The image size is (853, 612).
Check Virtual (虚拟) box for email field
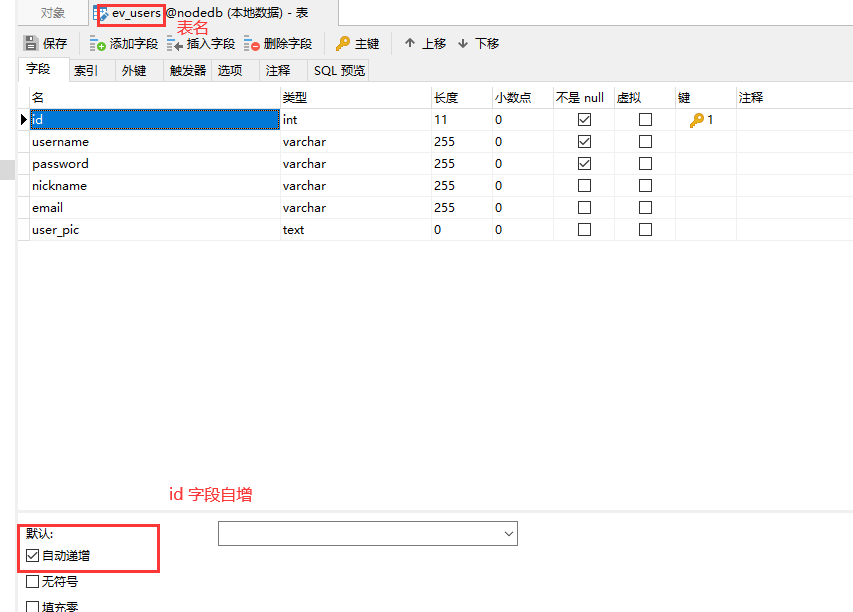click(645, 208)
